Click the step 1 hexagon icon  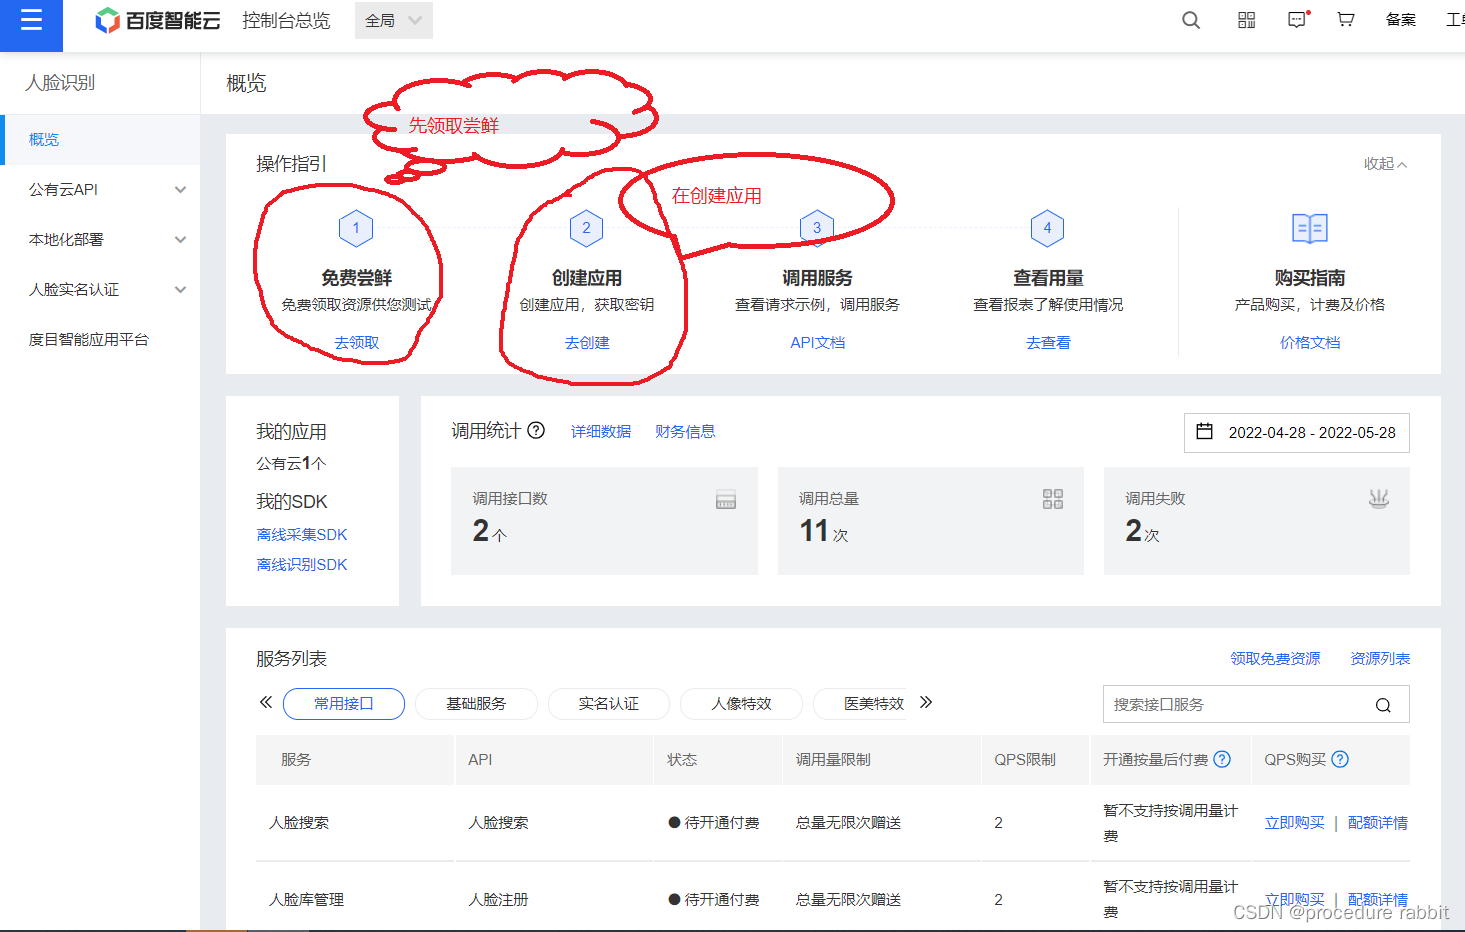[x=356, y=228]
